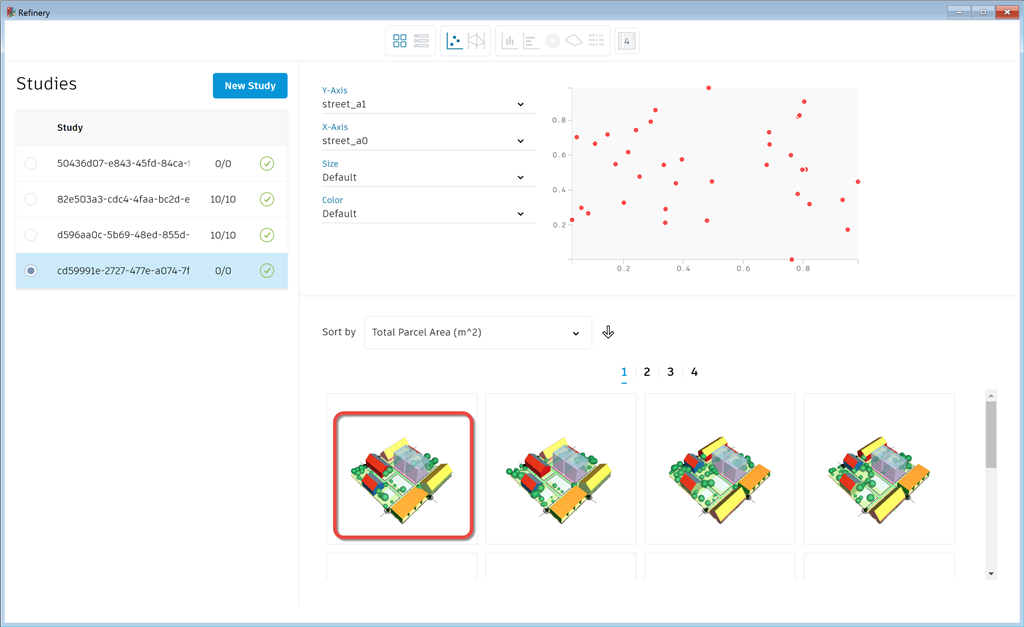The height and width of the screenshot is (627, 1024).
Task: Select radio button for study 82e503a3
Action: [31, 199]
